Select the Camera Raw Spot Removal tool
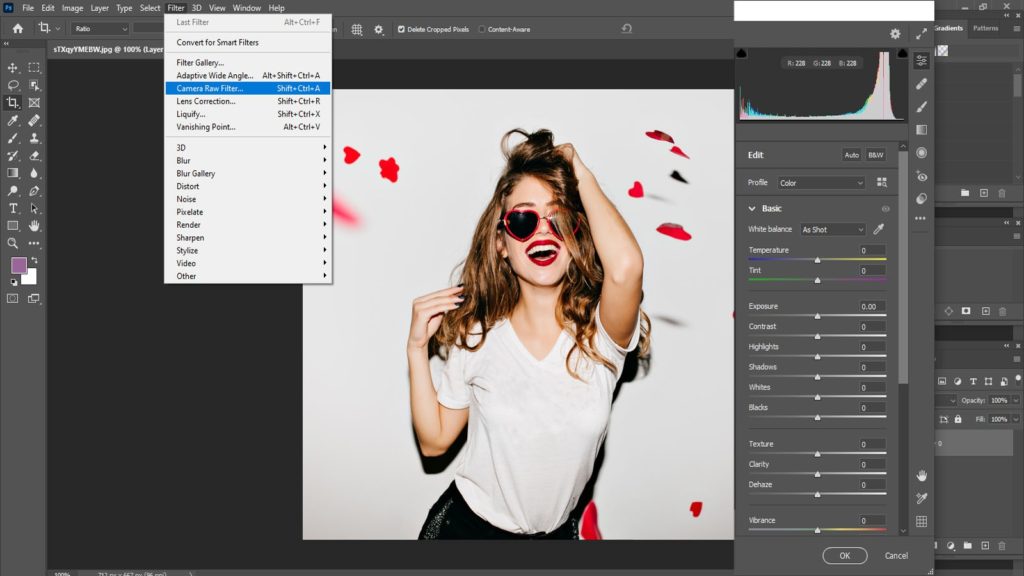1024x576 pixels. coord(921,84)
